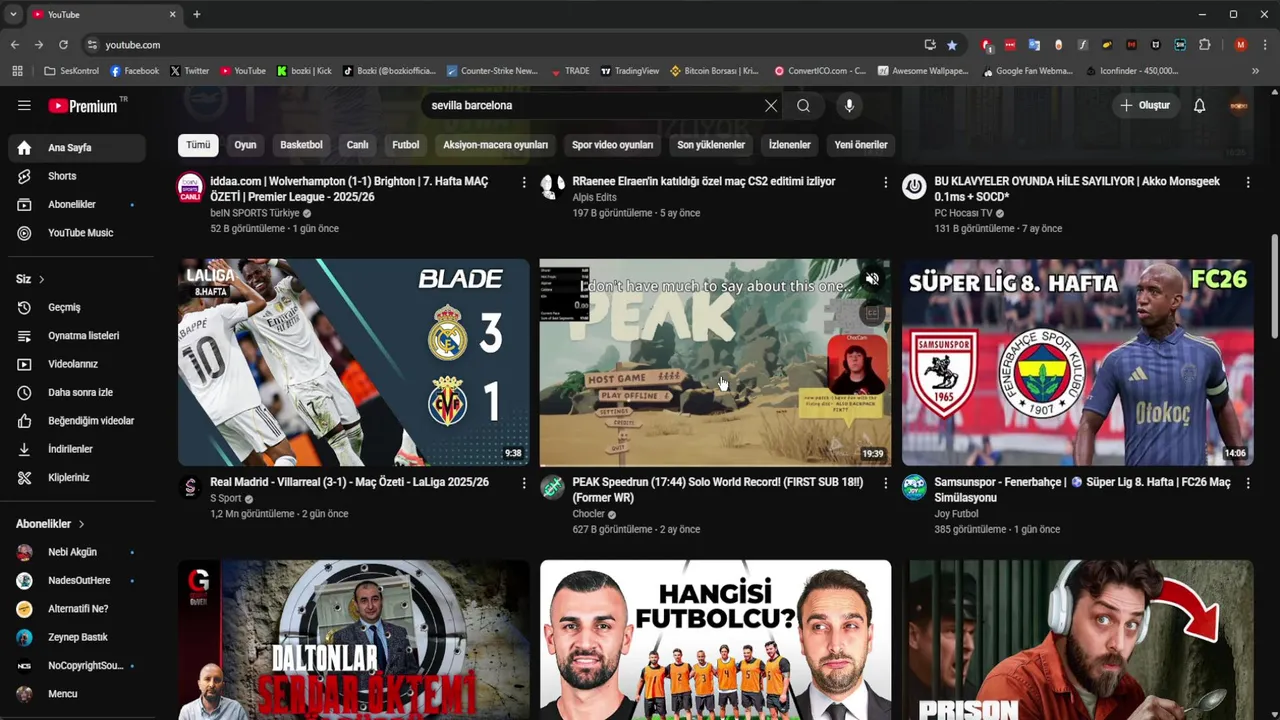Open İndirilenler in the sidebar
The height and width of the screenshot is (720, 1280).
(77, 449)
